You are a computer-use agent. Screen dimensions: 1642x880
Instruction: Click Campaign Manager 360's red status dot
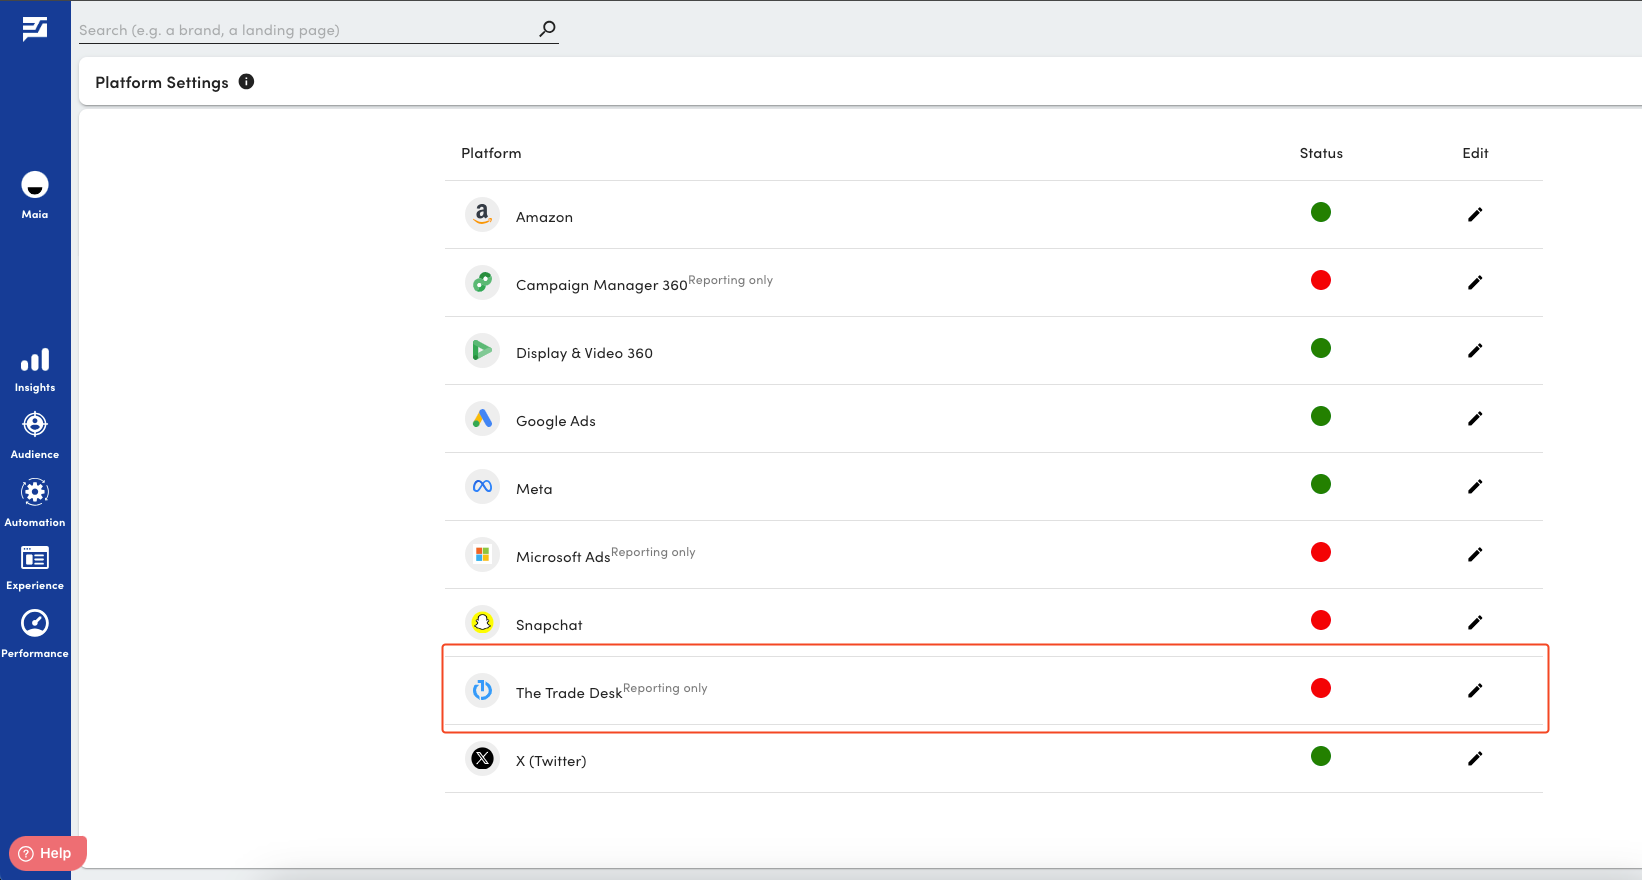pyautogui.click(x=1321, y=280)
